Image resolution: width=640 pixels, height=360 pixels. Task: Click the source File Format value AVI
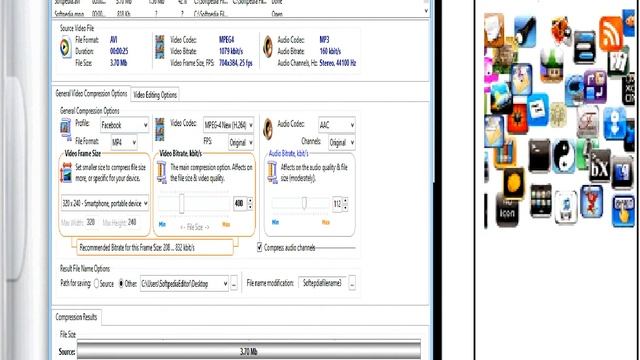[113, 40]
